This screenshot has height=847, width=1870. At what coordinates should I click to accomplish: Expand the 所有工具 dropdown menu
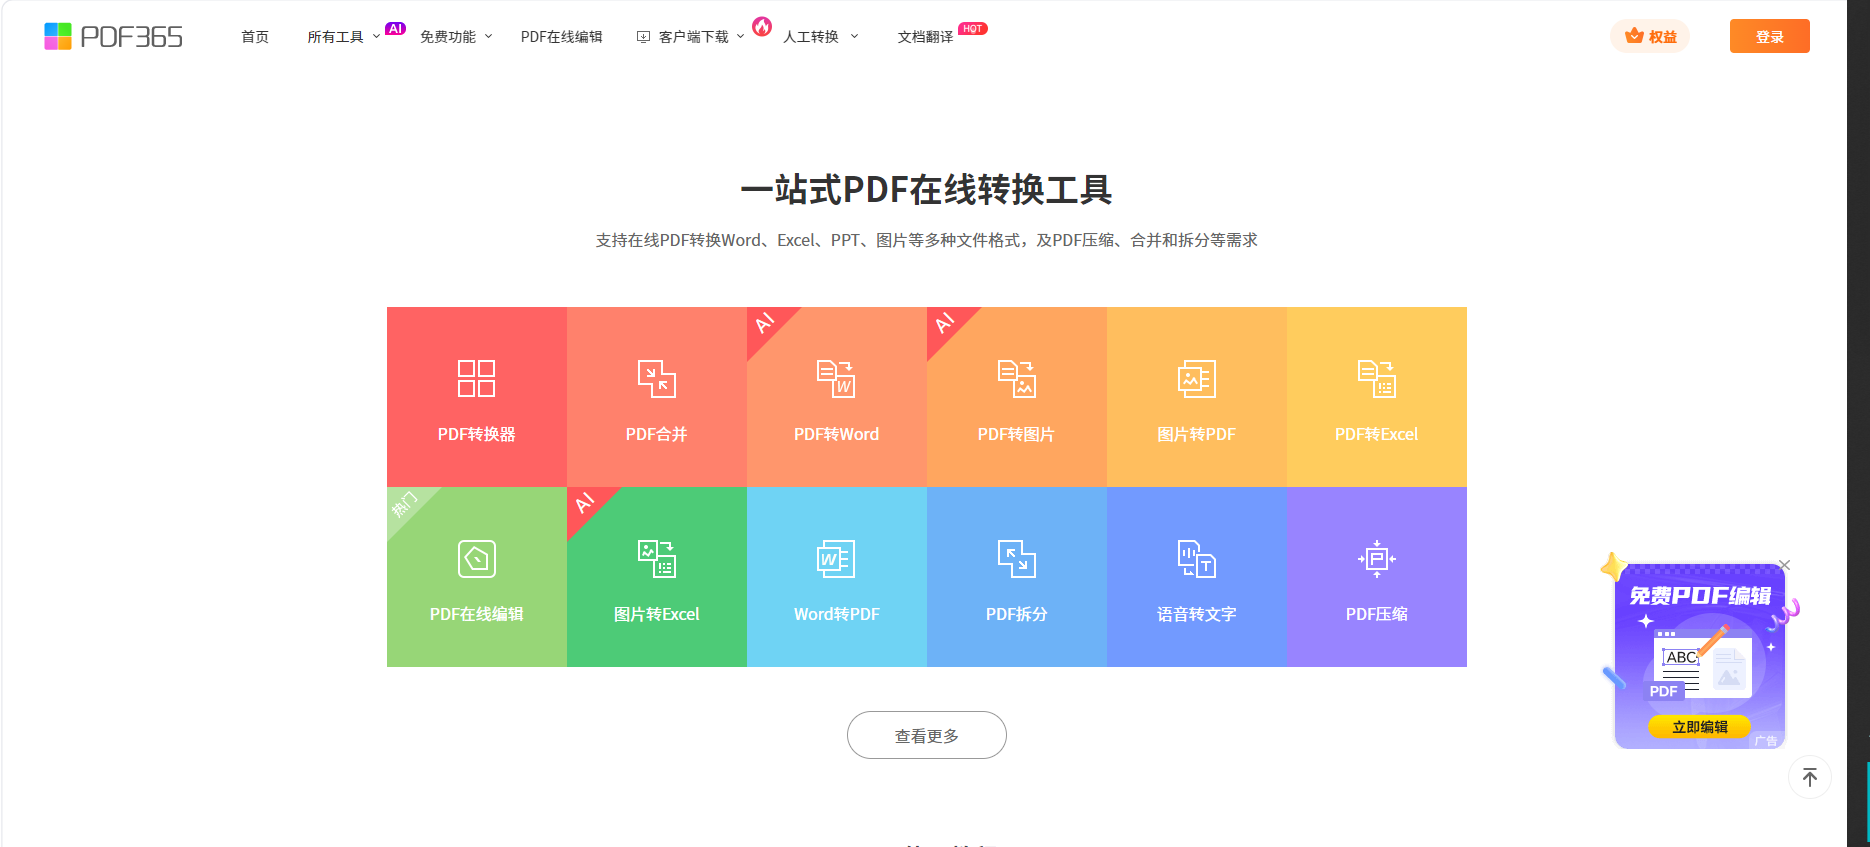click(342, 37)
